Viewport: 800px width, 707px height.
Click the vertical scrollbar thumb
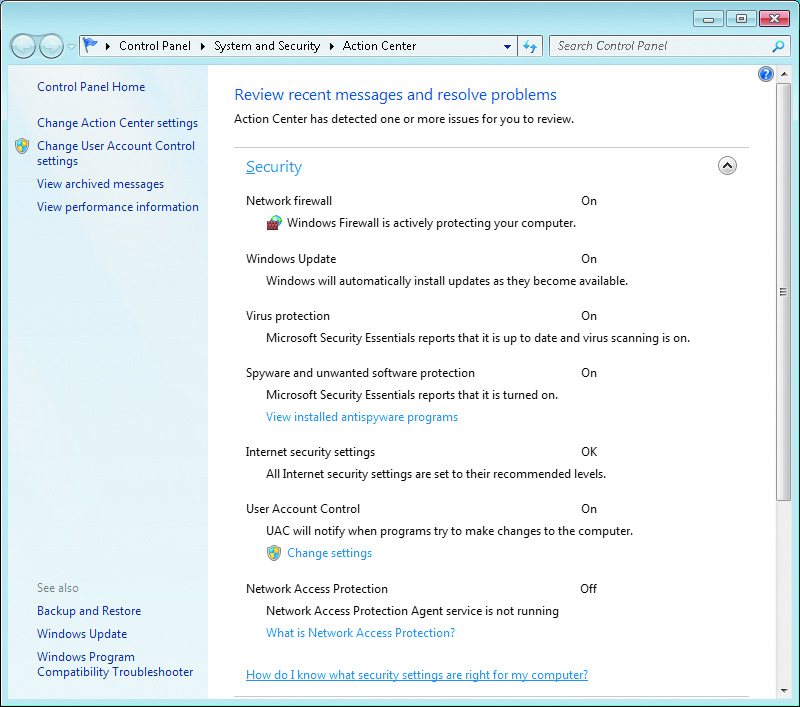pyautogui.click(x=784, y=292)
